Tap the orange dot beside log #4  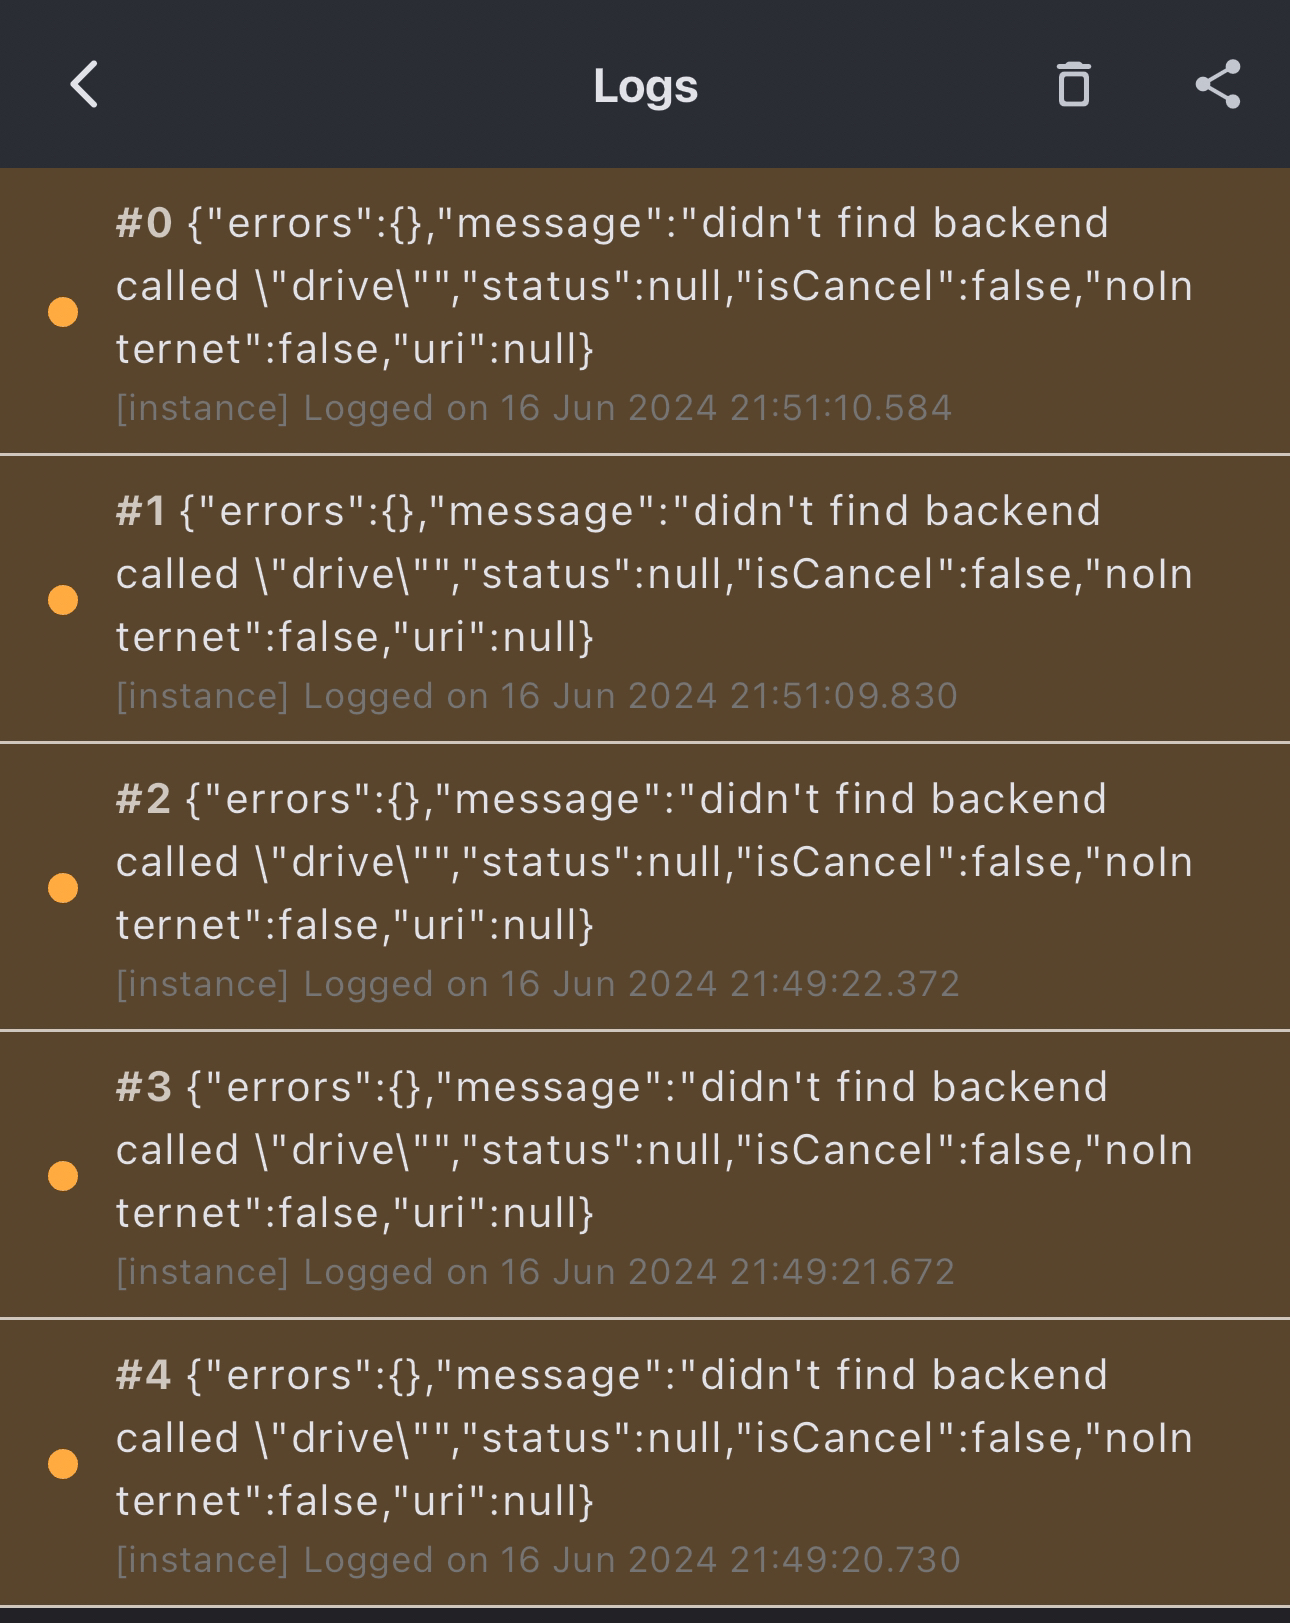pyautogui.click(x=63, y=1464)
